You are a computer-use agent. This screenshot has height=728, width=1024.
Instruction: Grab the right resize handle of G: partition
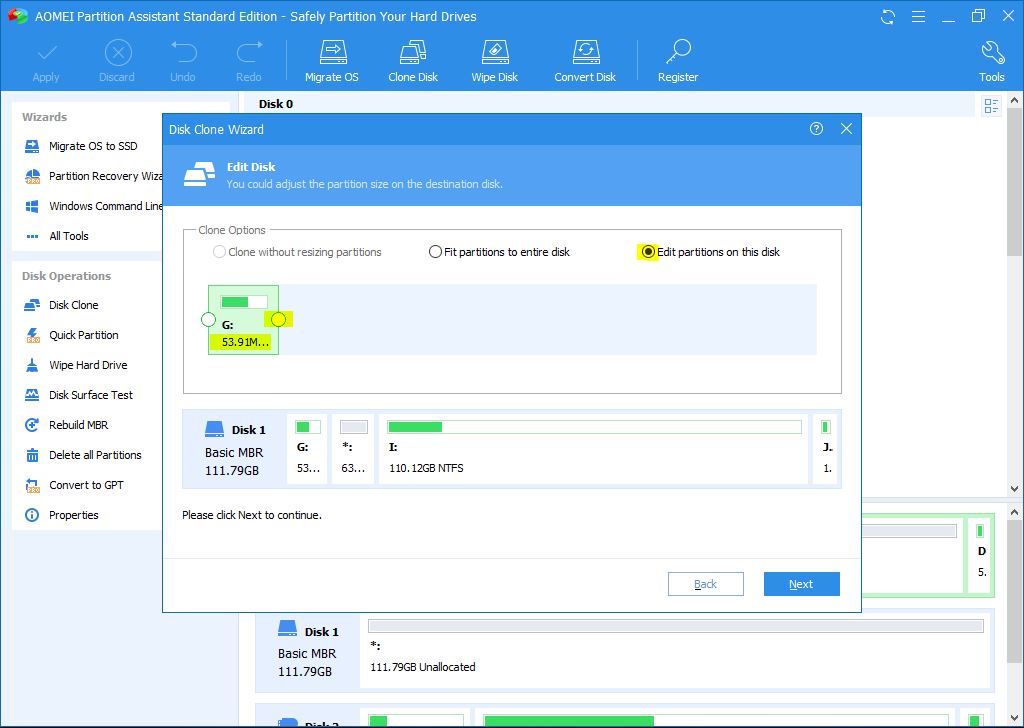pyautogui.click(x=278, y=320)
